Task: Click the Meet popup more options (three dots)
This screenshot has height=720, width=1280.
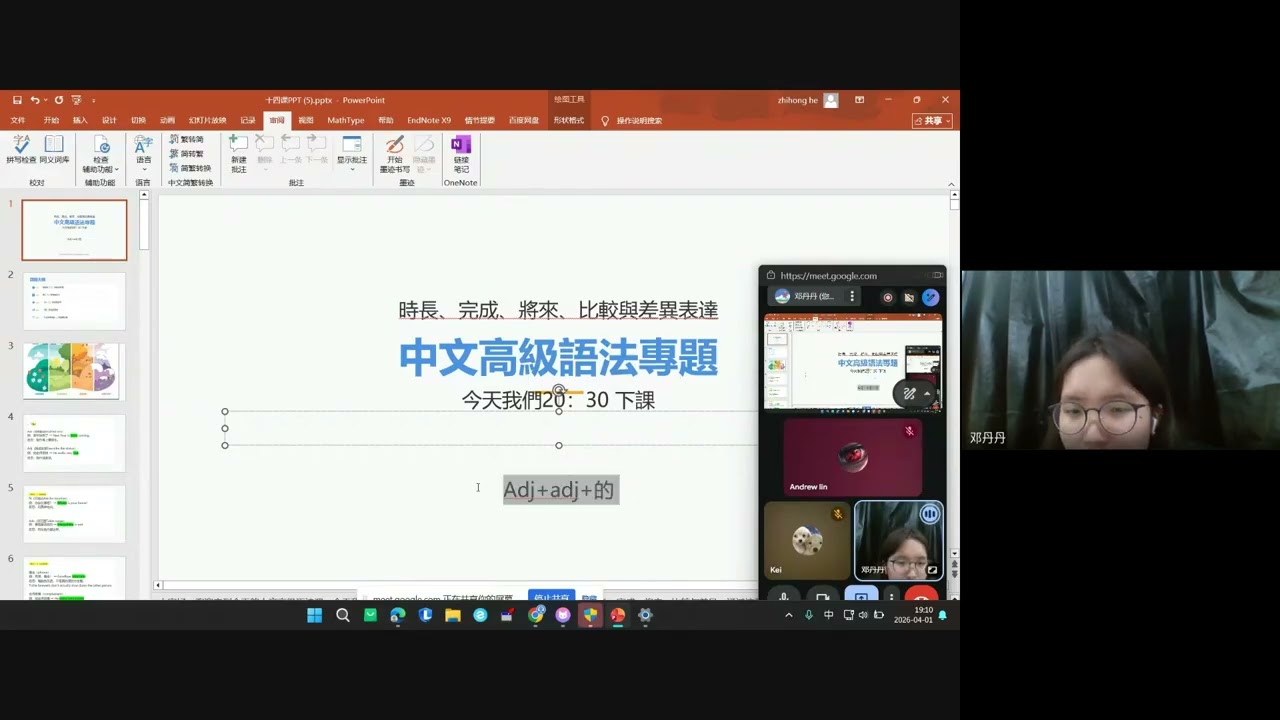Action: [x=852, y=296]
